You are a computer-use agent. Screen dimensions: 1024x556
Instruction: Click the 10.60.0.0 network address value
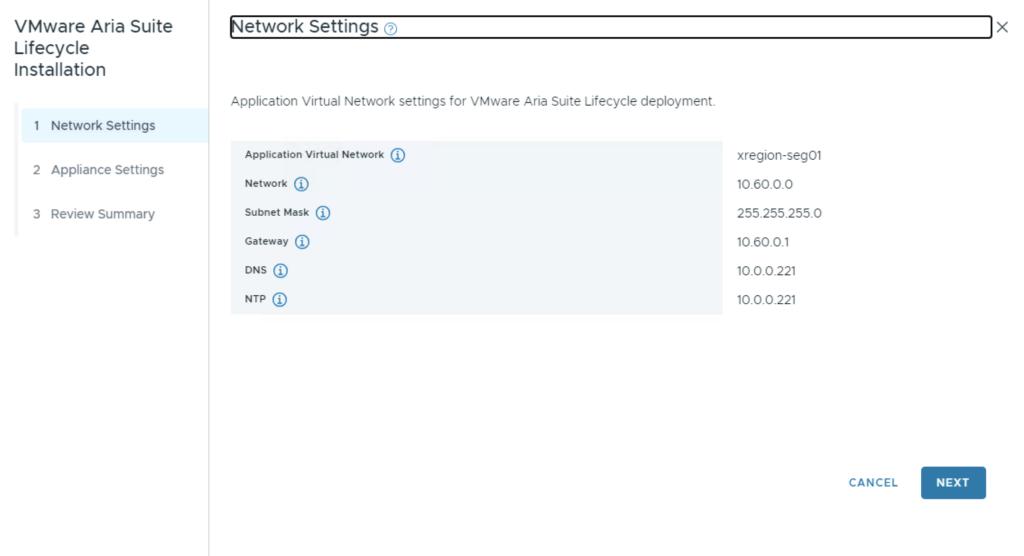[x=765, y=185]
